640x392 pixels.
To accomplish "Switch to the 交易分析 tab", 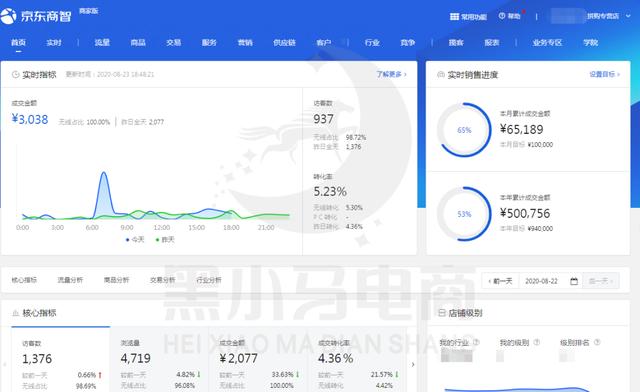I will tap(162, 280).
